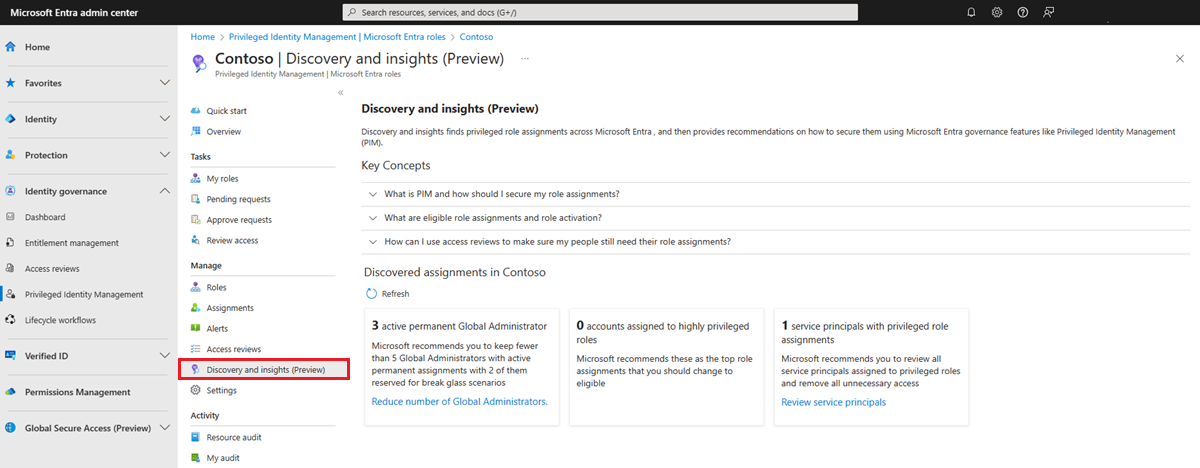Click the search resources input field
Screen dimensions: 1200x468
[x=600, y=12]
